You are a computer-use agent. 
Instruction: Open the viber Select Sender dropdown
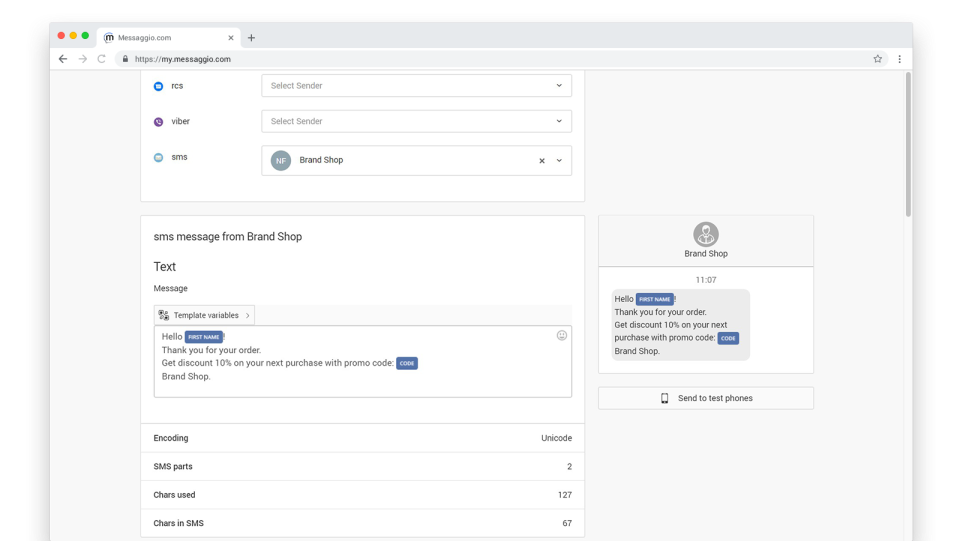pyautogui.click(x=416, y=121)
